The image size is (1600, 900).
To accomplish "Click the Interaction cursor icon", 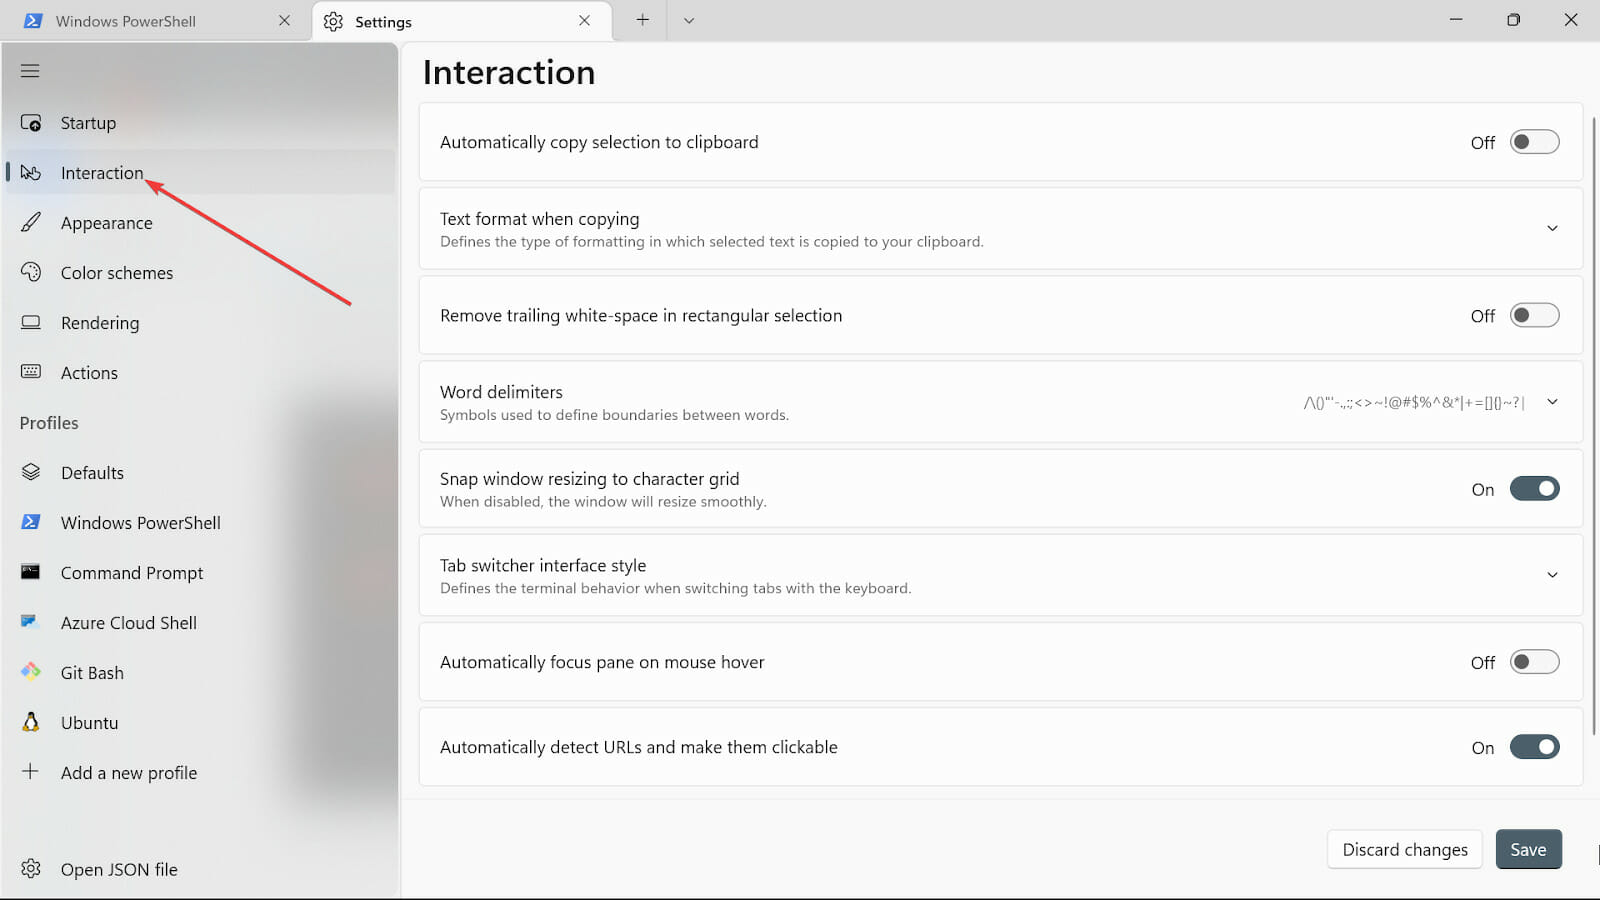I will pos(31,173).
